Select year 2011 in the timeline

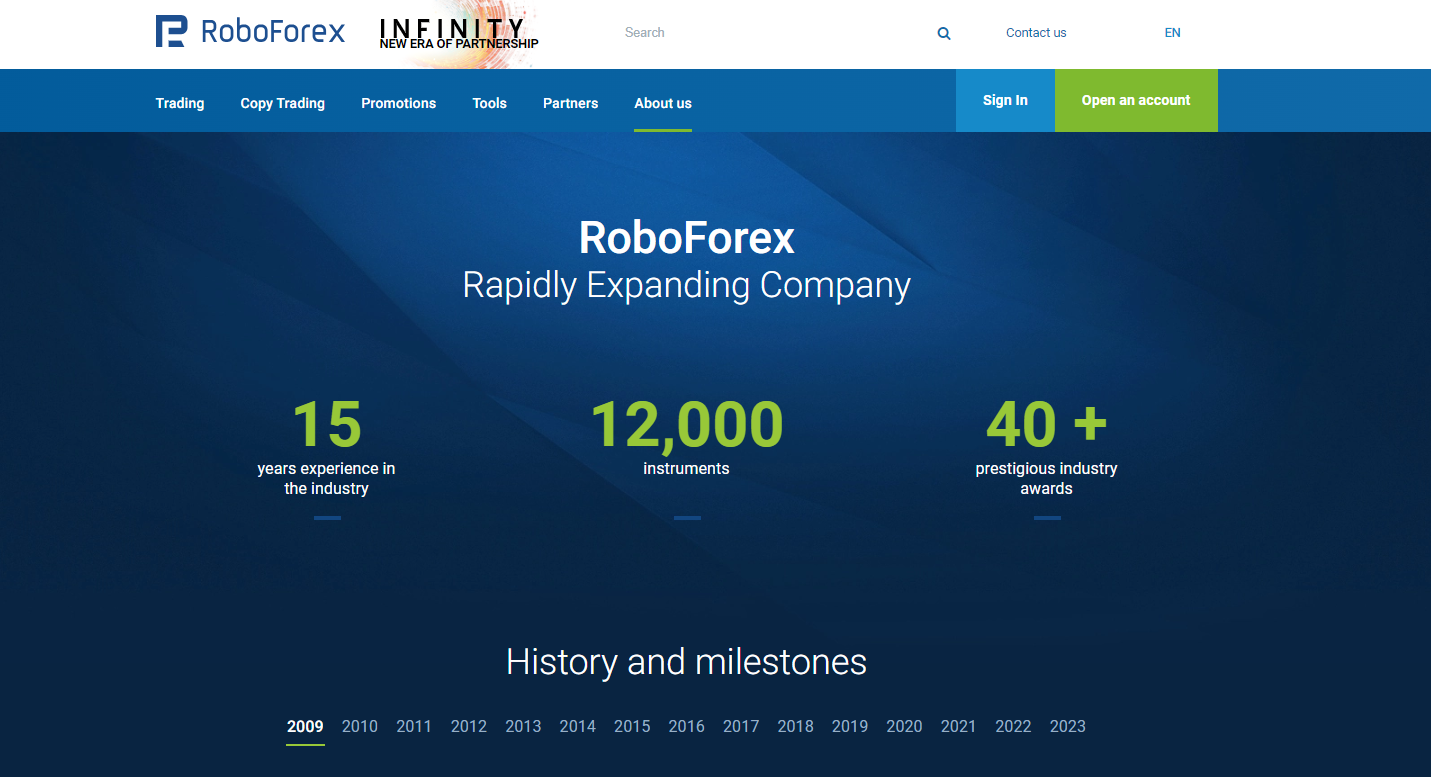(x=414, y=726)
